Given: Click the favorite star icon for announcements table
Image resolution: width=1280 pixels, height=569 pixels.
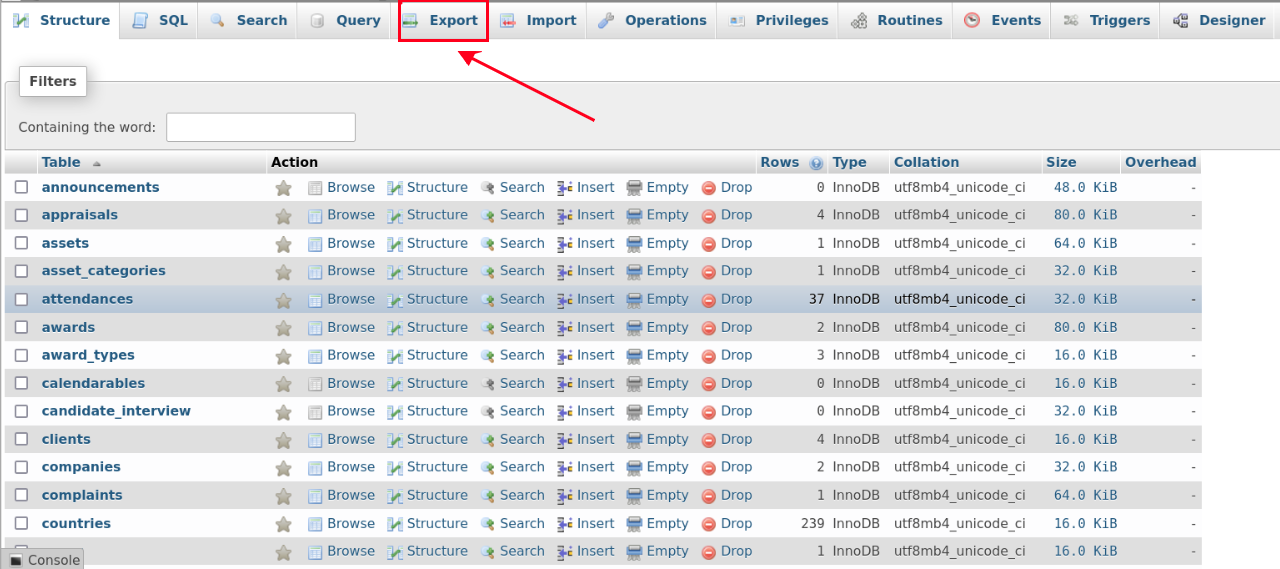Looking at the screenshot, I should [x=283, y=188].
